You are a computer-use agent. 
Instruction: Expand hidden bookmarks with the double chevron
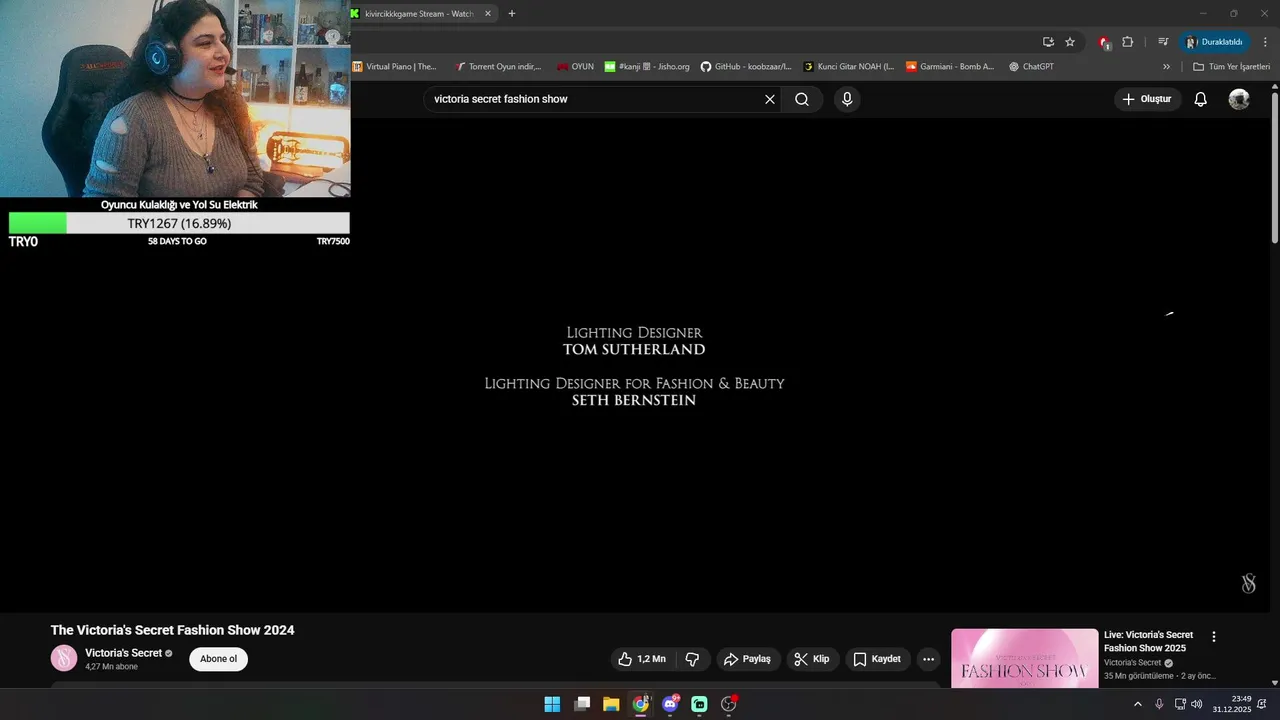tap(1166, 67)
